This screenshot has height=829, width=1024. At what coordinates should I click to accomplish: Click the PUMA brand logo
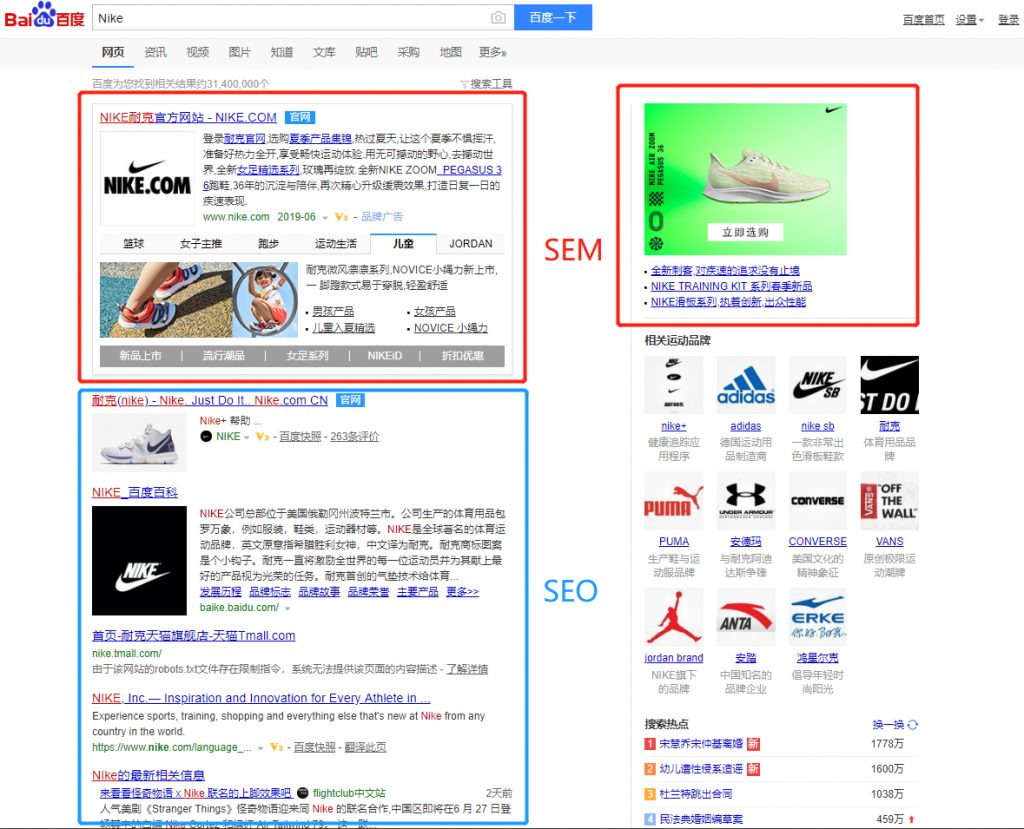[x=675, y=500]
